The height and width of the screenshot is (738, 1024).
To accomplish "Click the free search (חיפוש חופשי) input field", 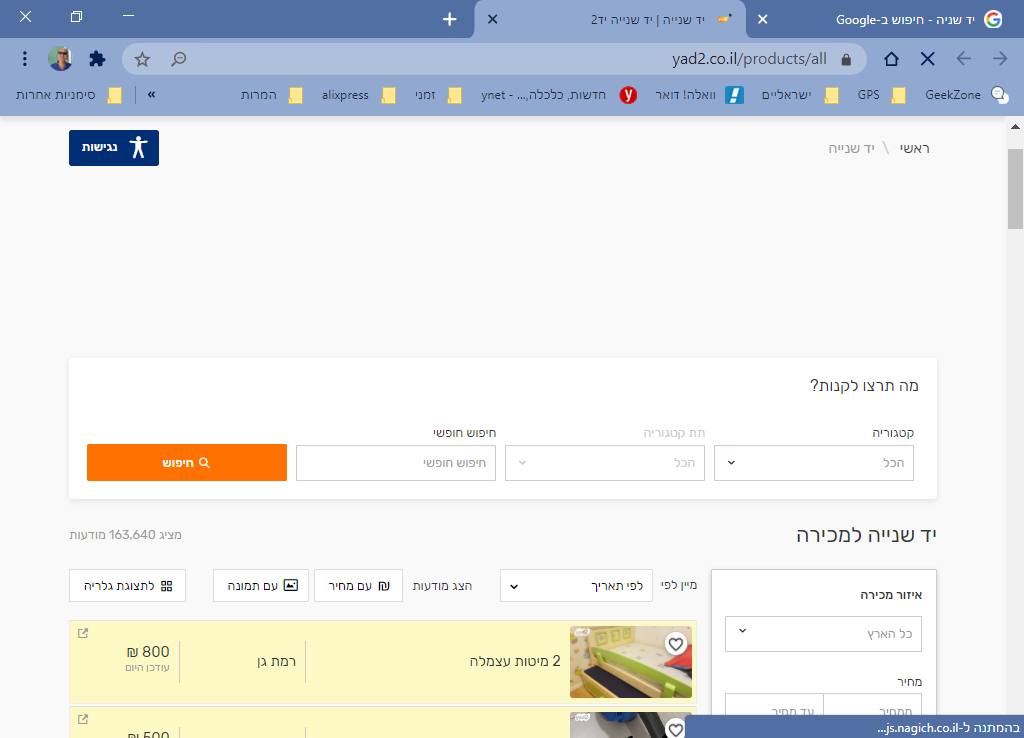I will coord(396,463).
